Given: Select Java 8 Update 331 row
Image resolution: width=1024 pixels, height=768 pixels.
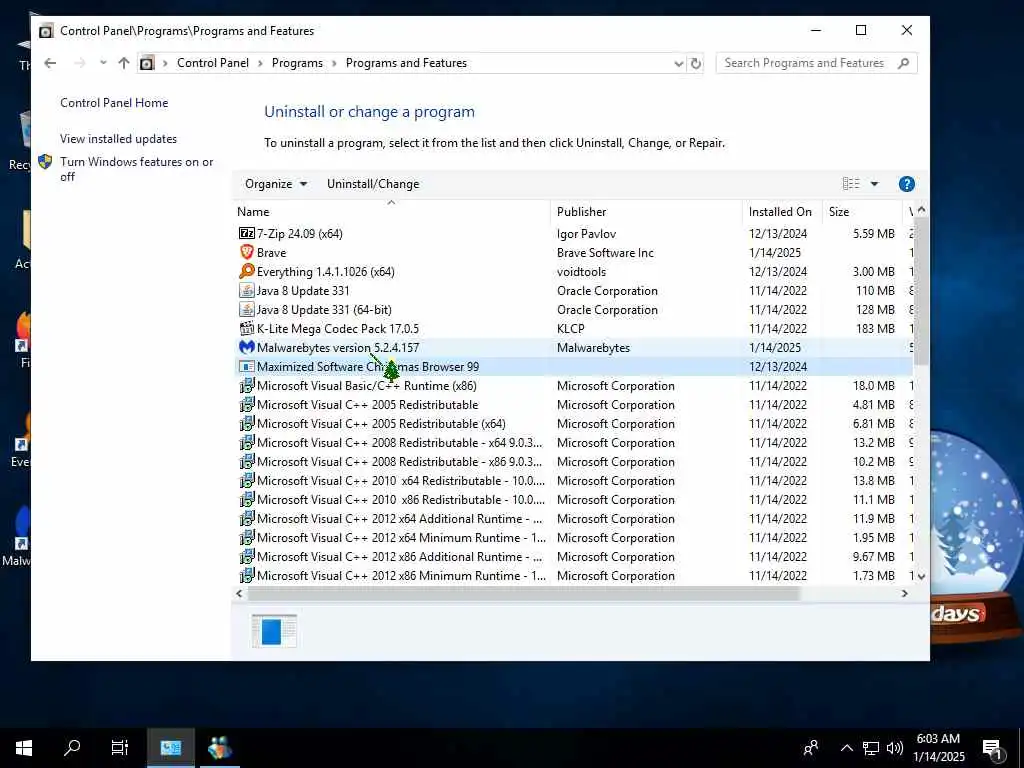Looking at the screenshot, I should 575,291.
